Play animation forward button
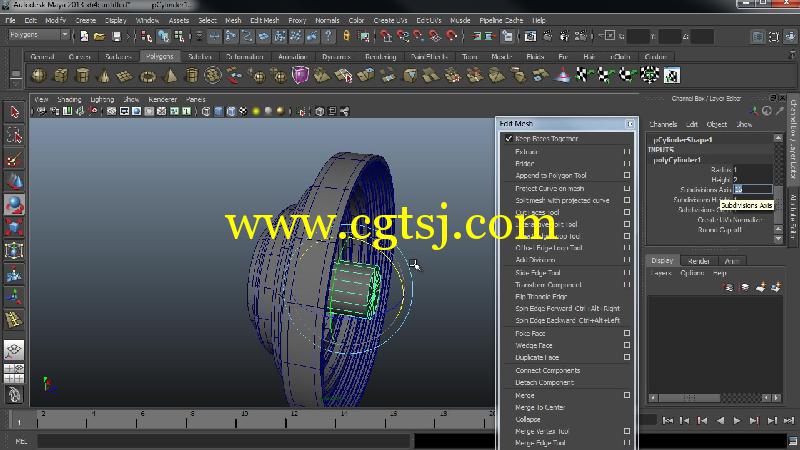The width and height of the screenshot is (800, 450). click(737, 420)
